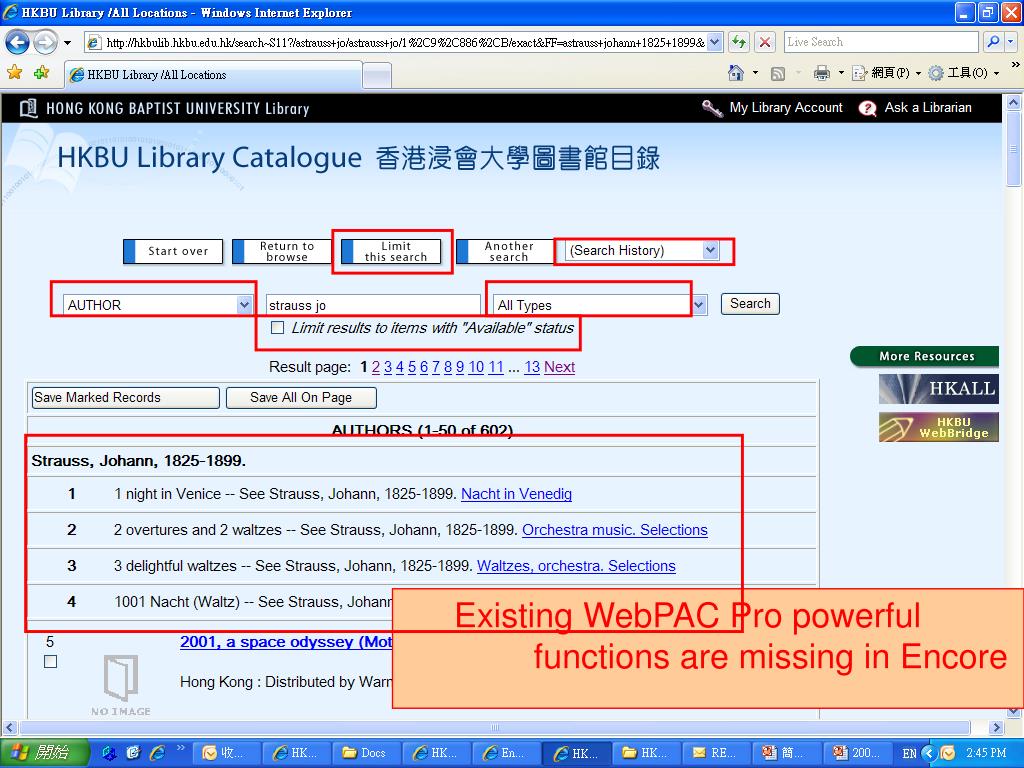This screenshot has width=1024, height=768.
Task: Click the No Image book thumbnail
Action: click(121, 684)
